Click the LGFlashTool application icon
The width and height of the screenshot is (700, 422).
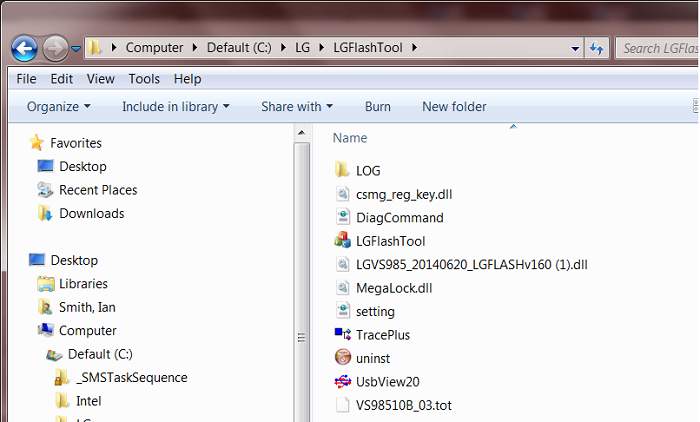pyautogui.click(x=342, y=241)
